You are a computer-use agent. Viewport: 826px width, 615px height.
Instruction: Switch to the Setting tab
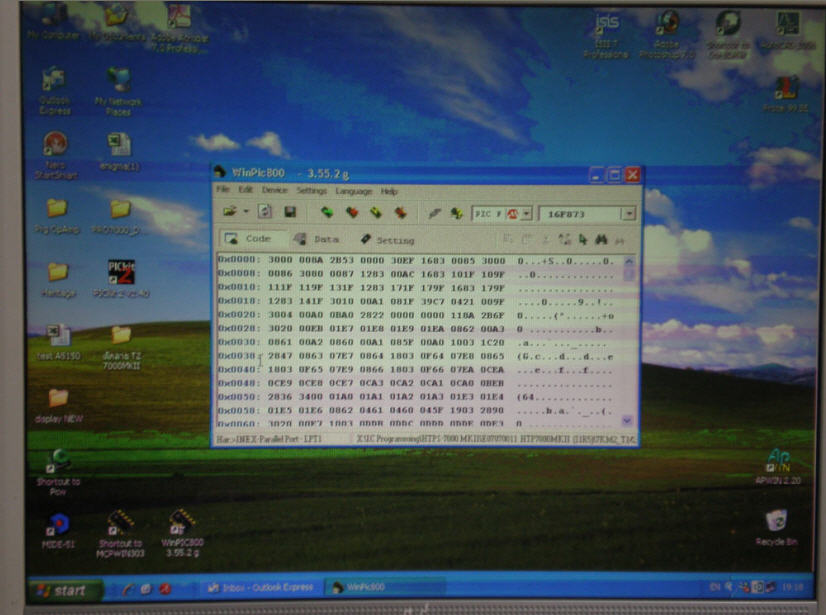(388, 240)
